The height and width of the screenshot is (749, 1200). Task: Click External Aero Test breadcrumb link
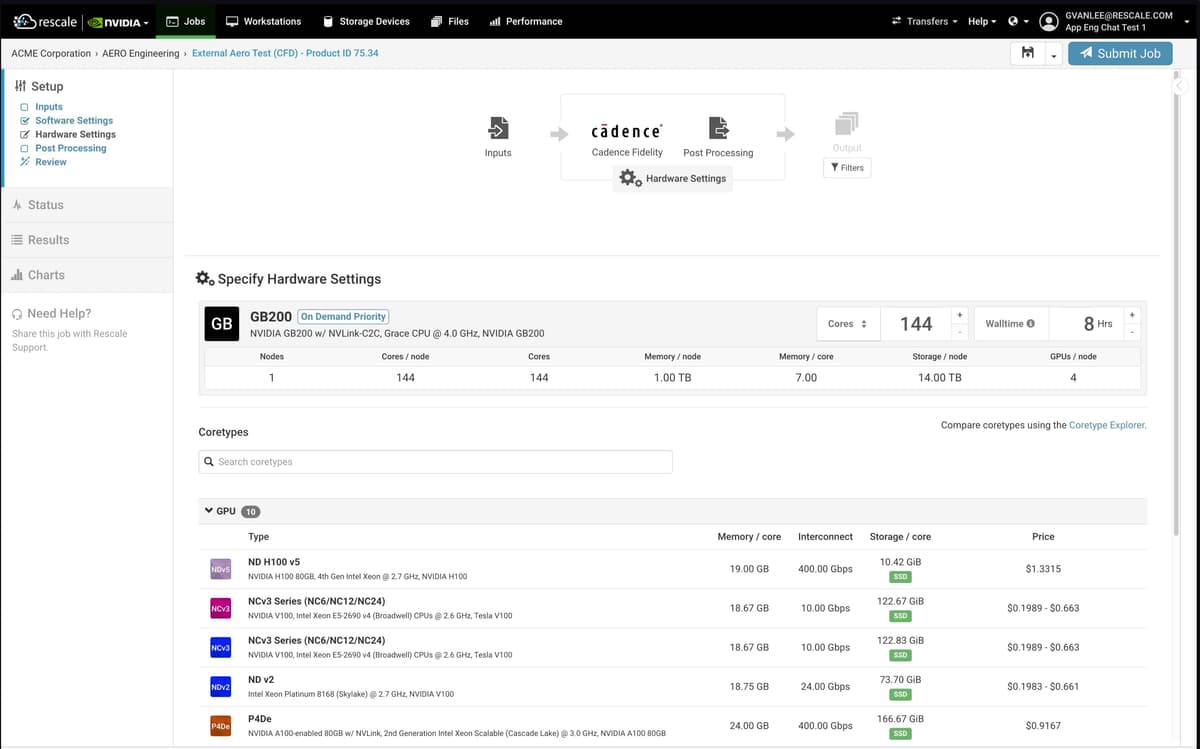(x=285, y=53)
